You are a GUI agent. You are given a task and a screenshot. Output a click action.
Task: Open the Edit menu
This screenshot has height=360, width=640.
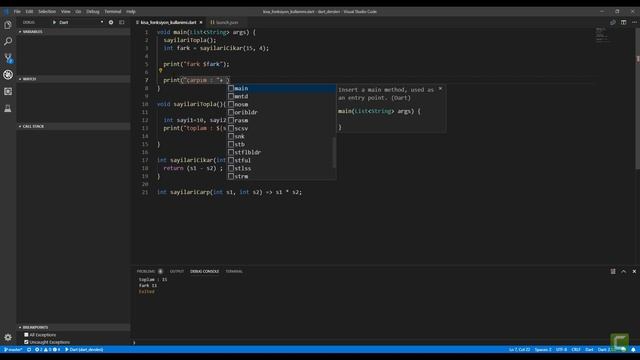(29, 12)
